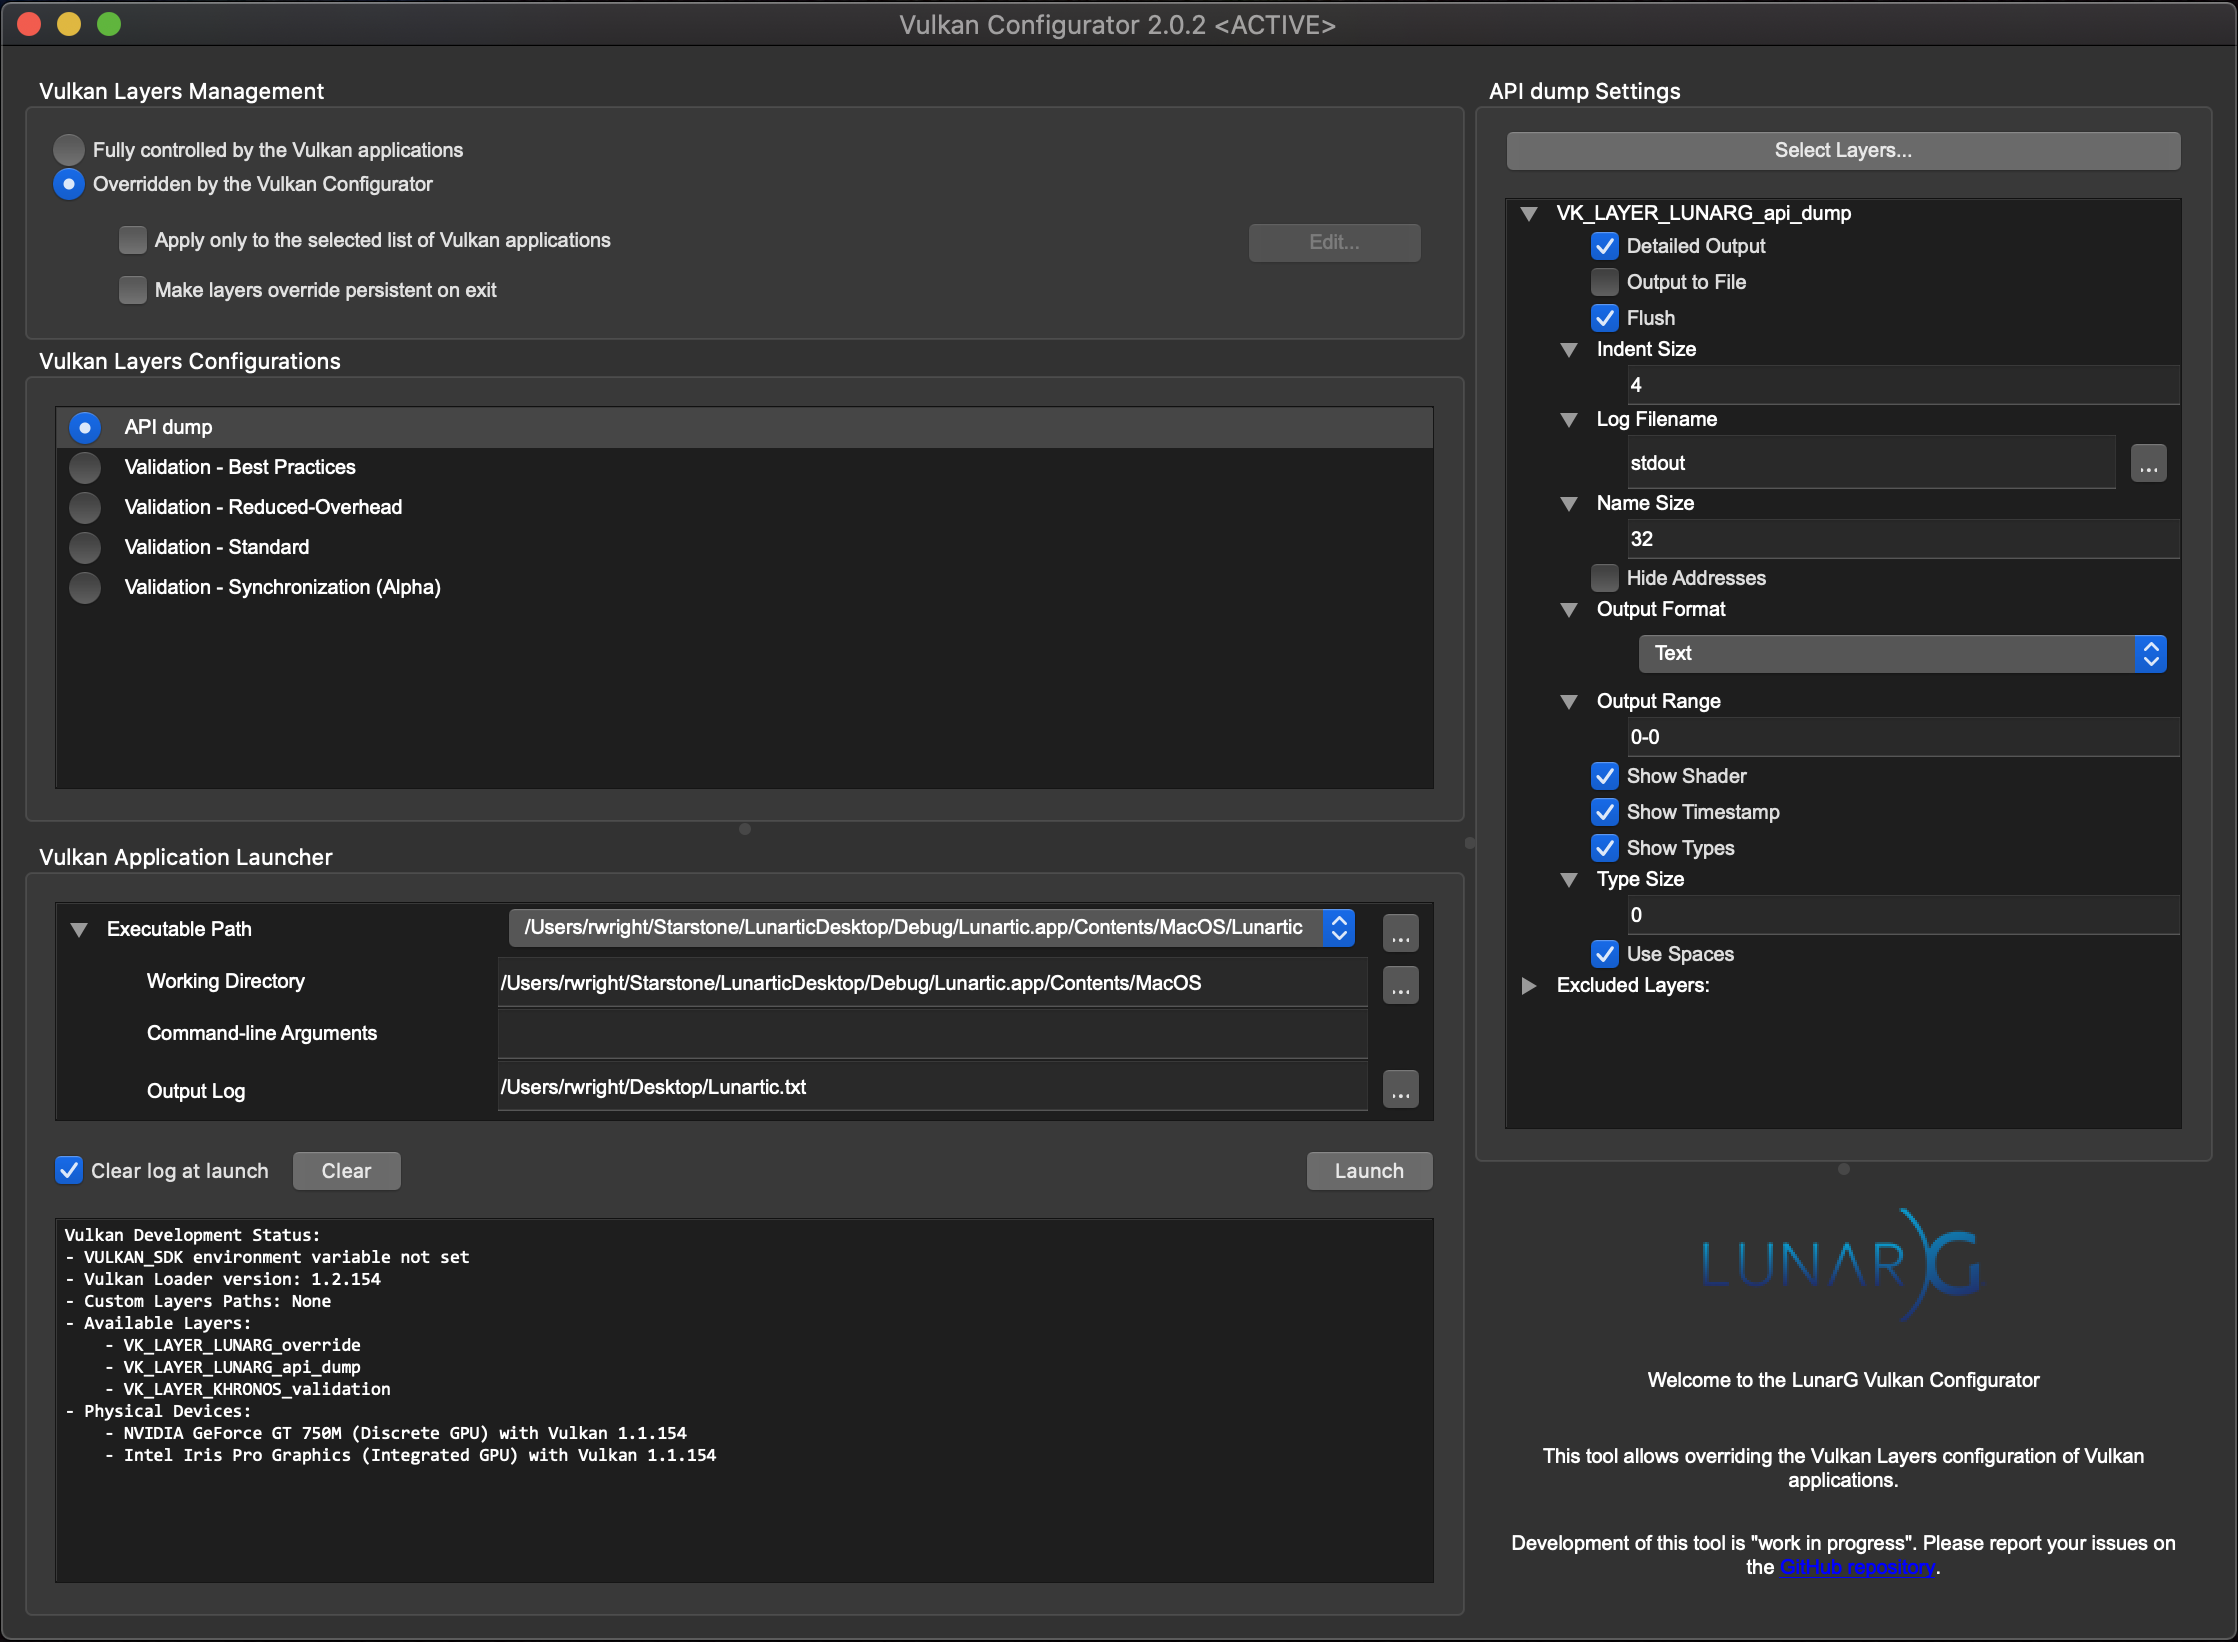The width and height of the screenshot is (2238, 1642).
Task: Uncheck the Detailed Output checkbox
Action: (1605, 246)
